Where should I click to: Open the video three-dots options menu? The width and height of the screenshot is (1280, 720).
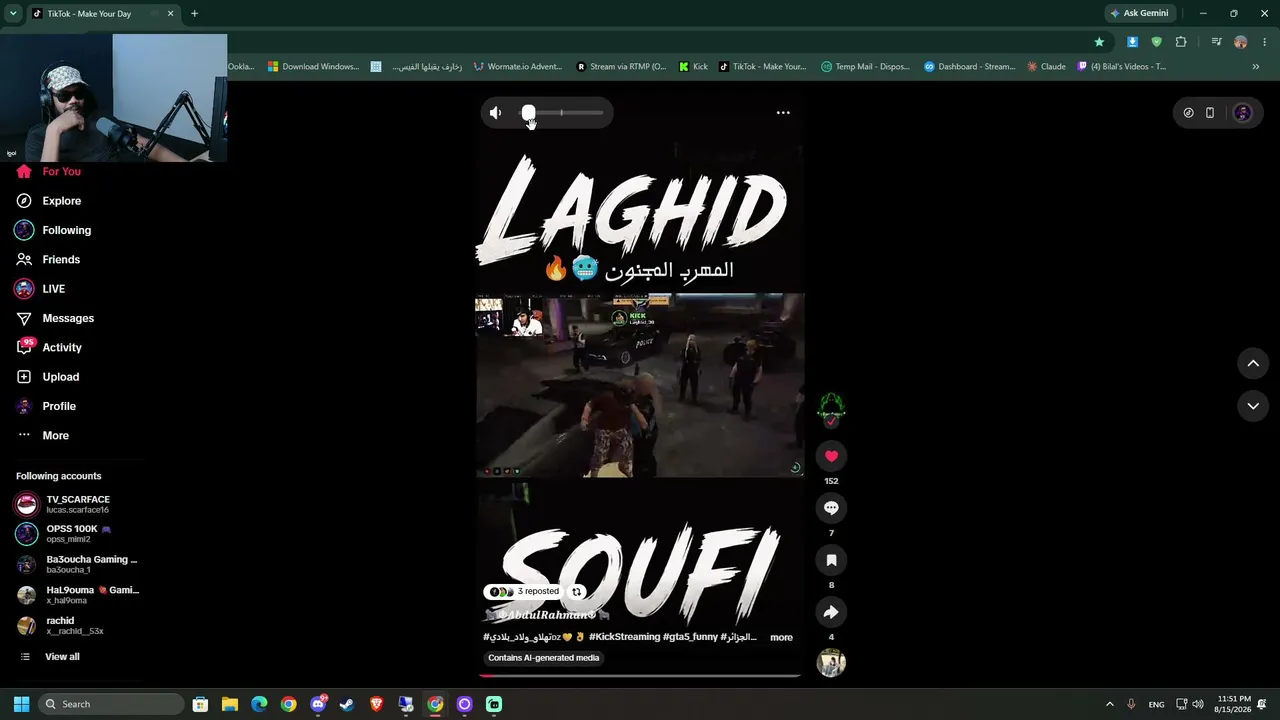point(783,113)
